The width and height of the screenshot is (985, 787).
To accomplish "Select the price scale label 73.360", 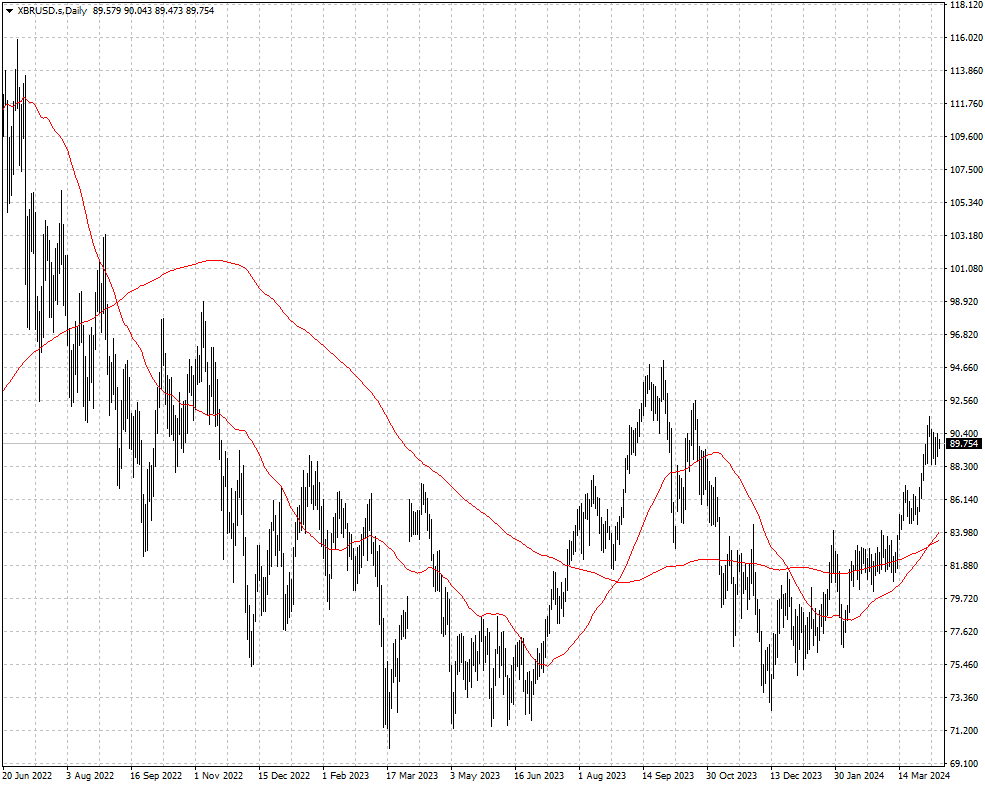I will (964, 697).
